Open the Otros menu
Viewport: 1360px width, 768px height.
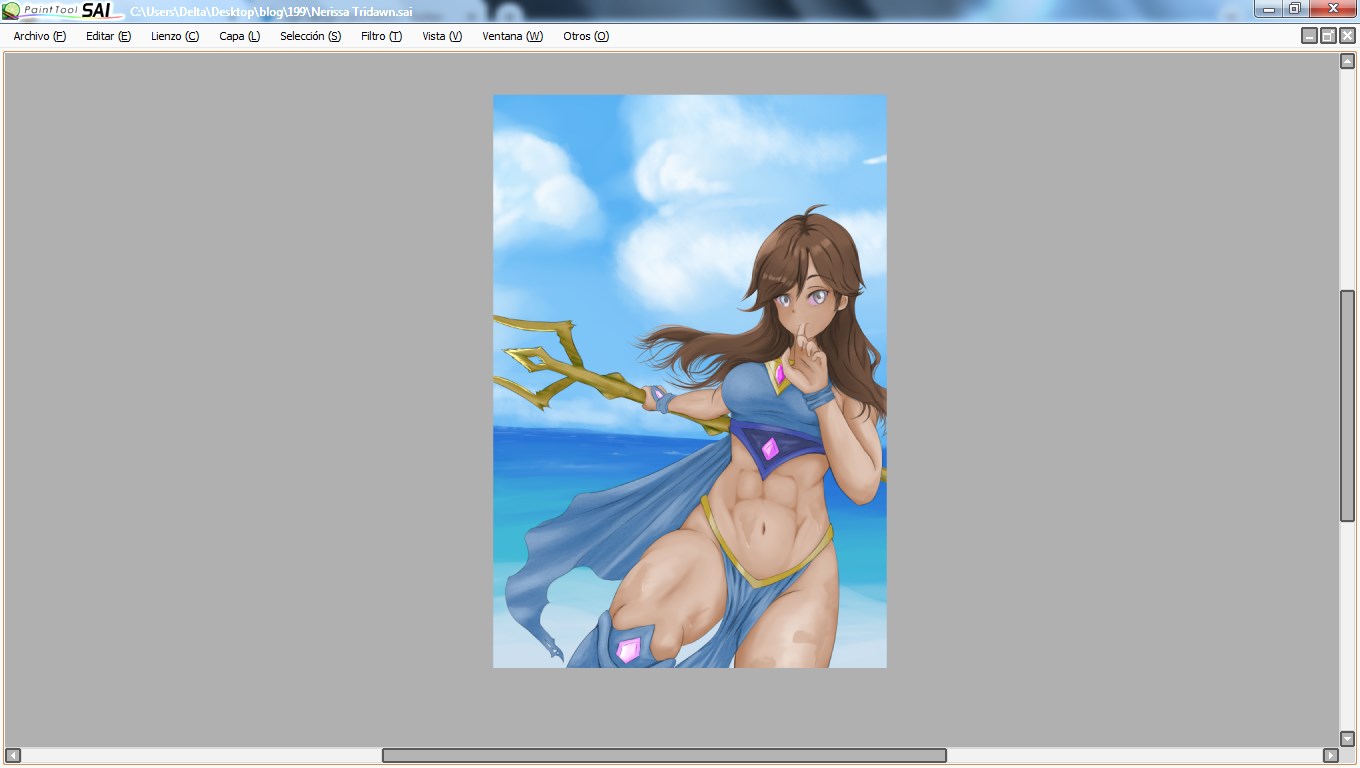[586, 36]
